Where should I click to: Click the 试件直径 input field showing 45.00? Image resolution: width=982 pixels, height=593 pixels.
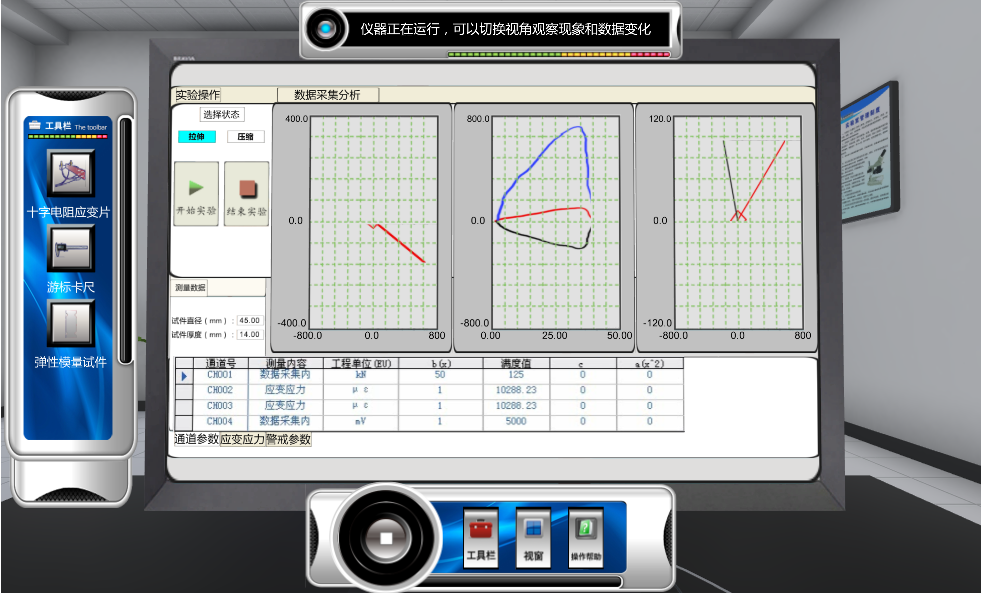point(249,321)
